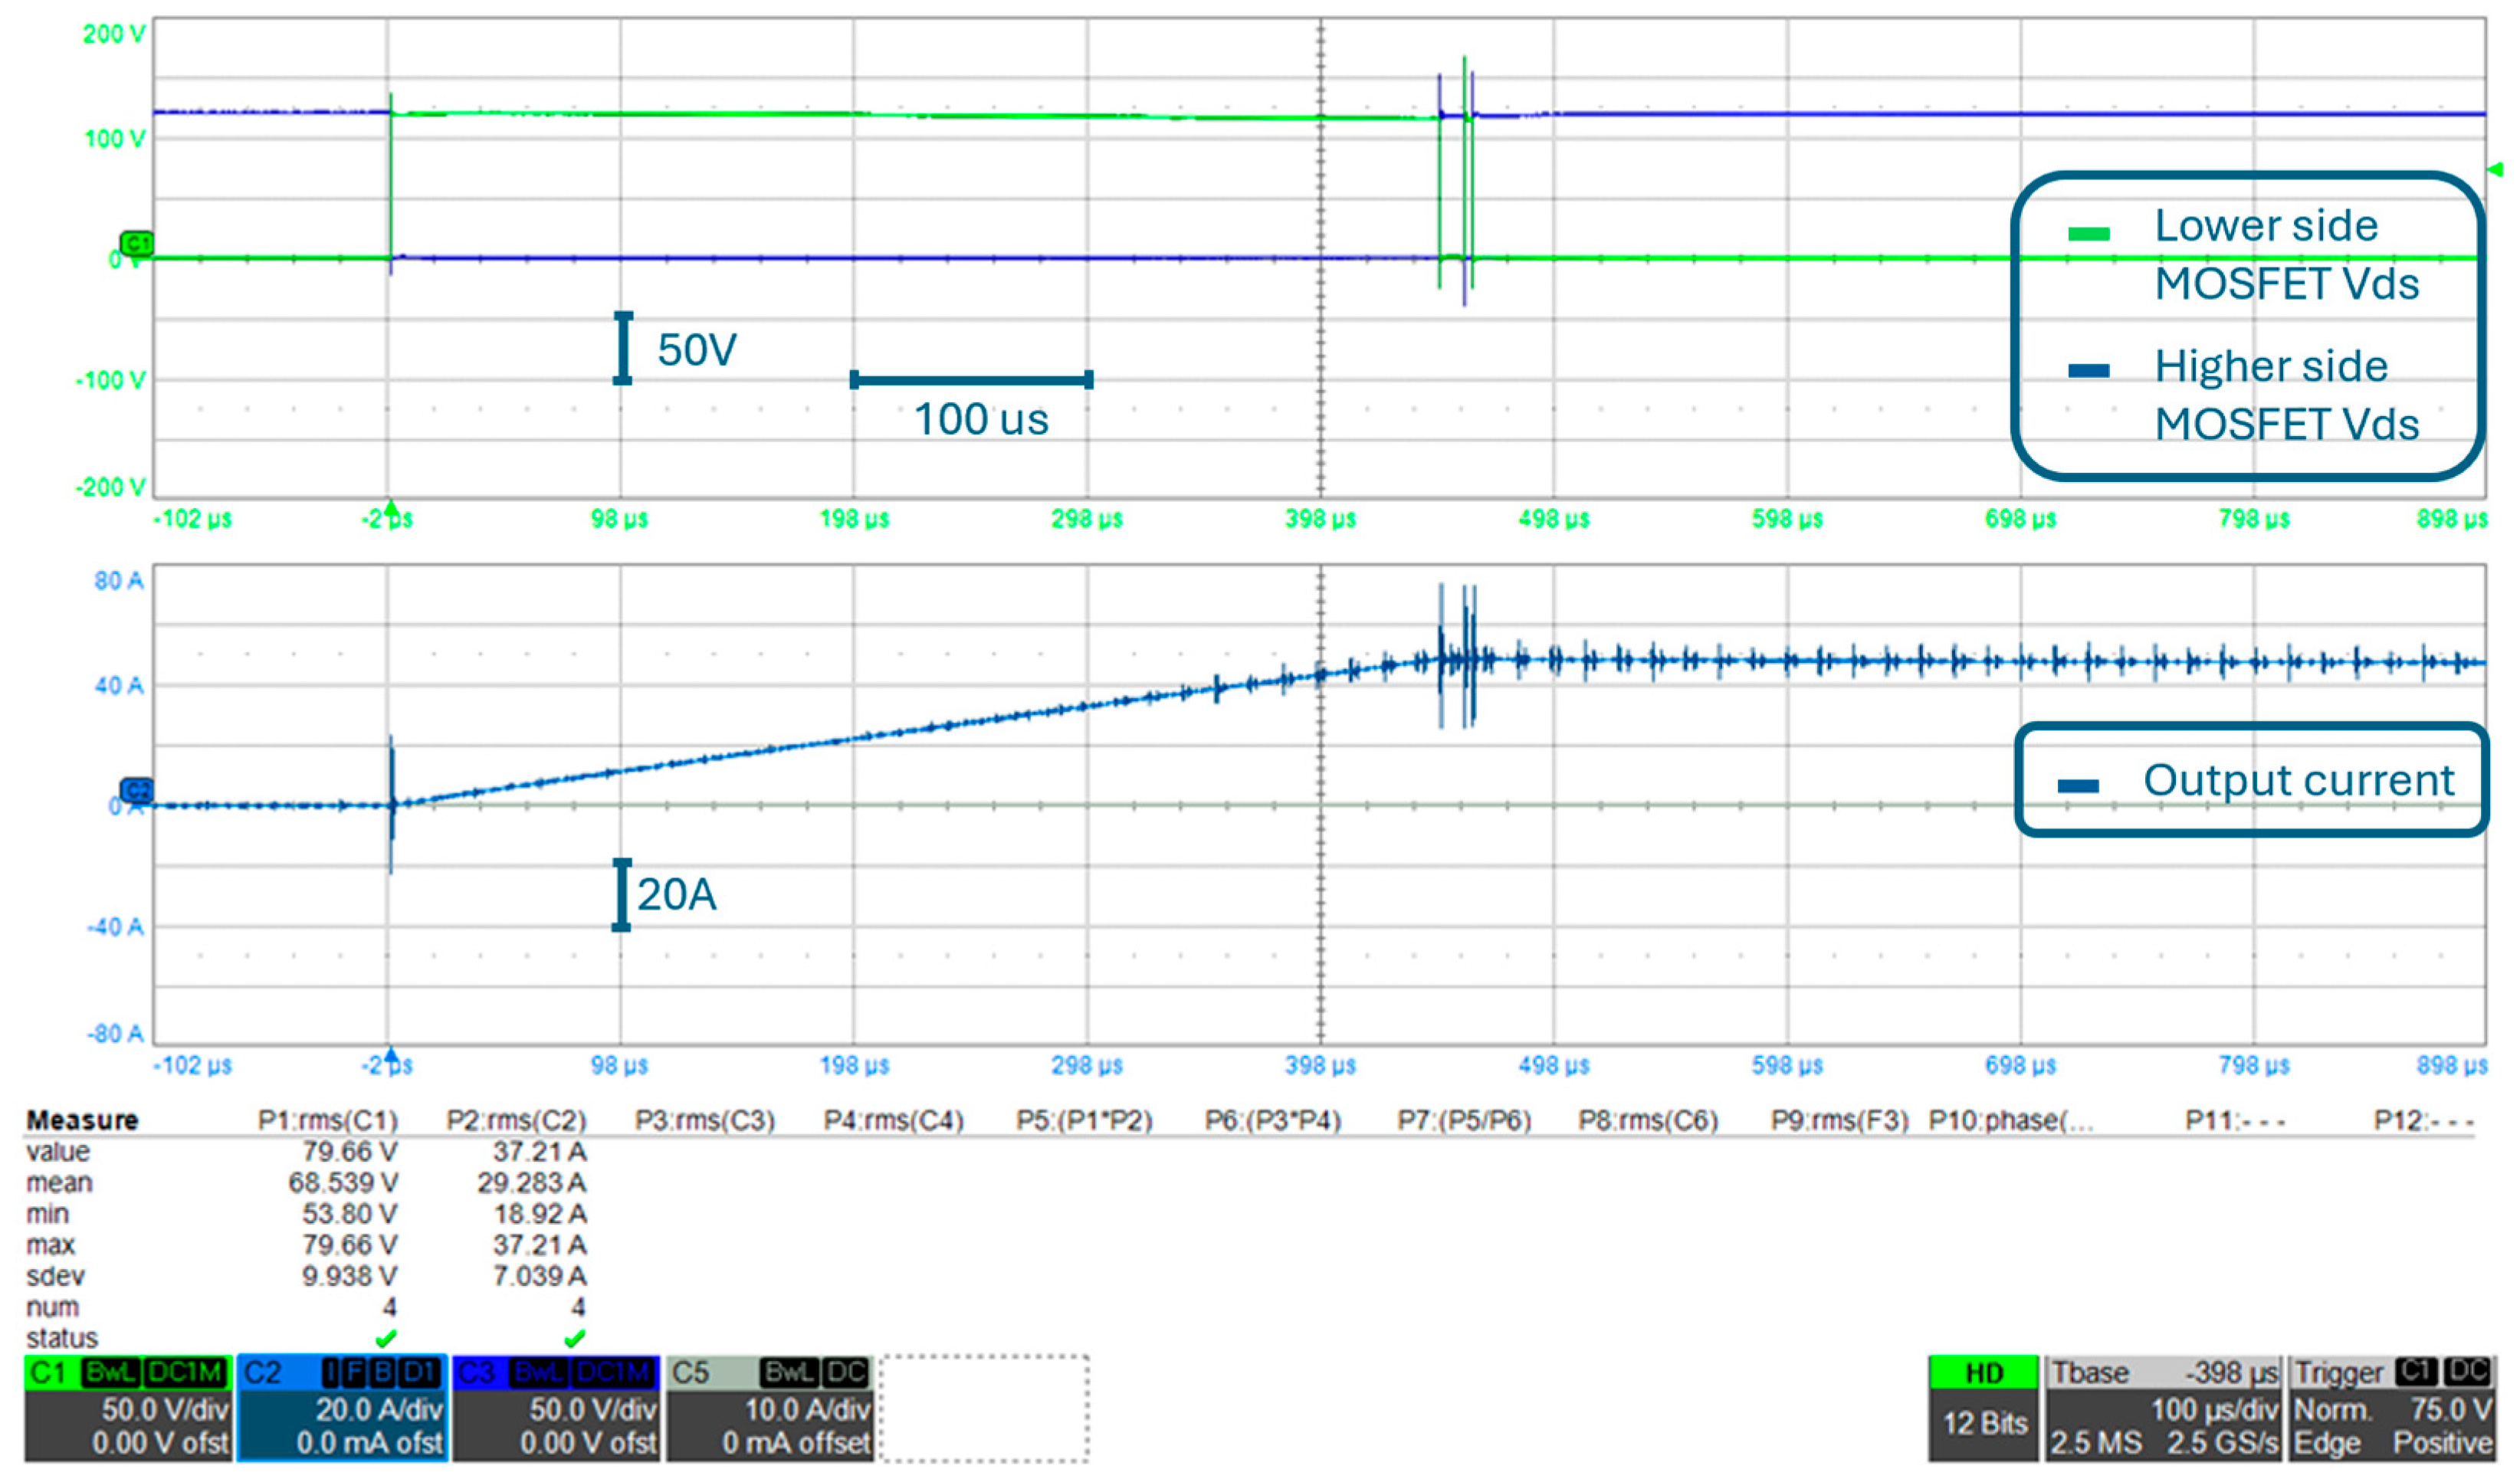2520x1479 pixels.
Task: Click the green checkmark under P2 status
Action: (x=574, y=1338)
